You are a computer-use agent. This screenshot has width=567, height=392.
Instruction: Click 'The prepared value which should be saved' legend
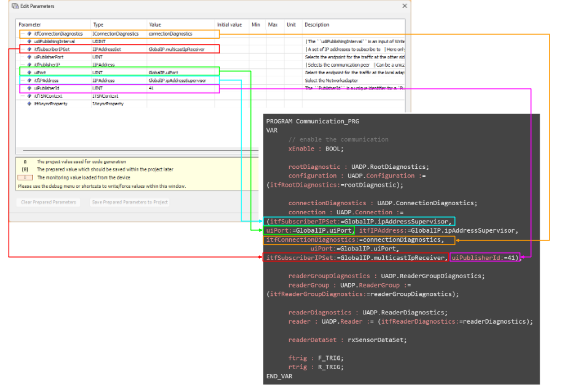pyautogui.click(x=105, y=170)
